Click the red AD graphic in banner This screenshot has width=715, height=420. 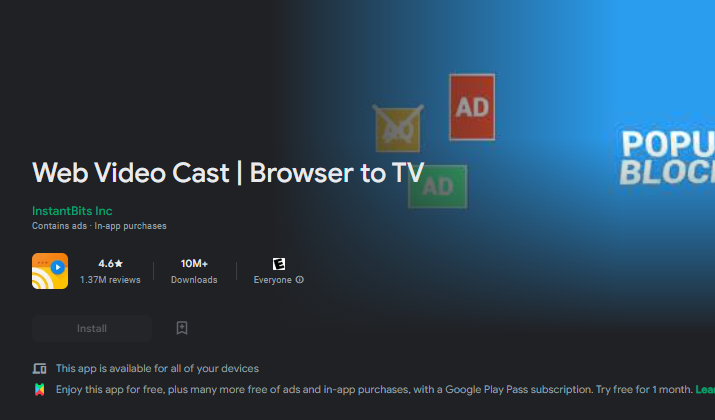point(472,107)
